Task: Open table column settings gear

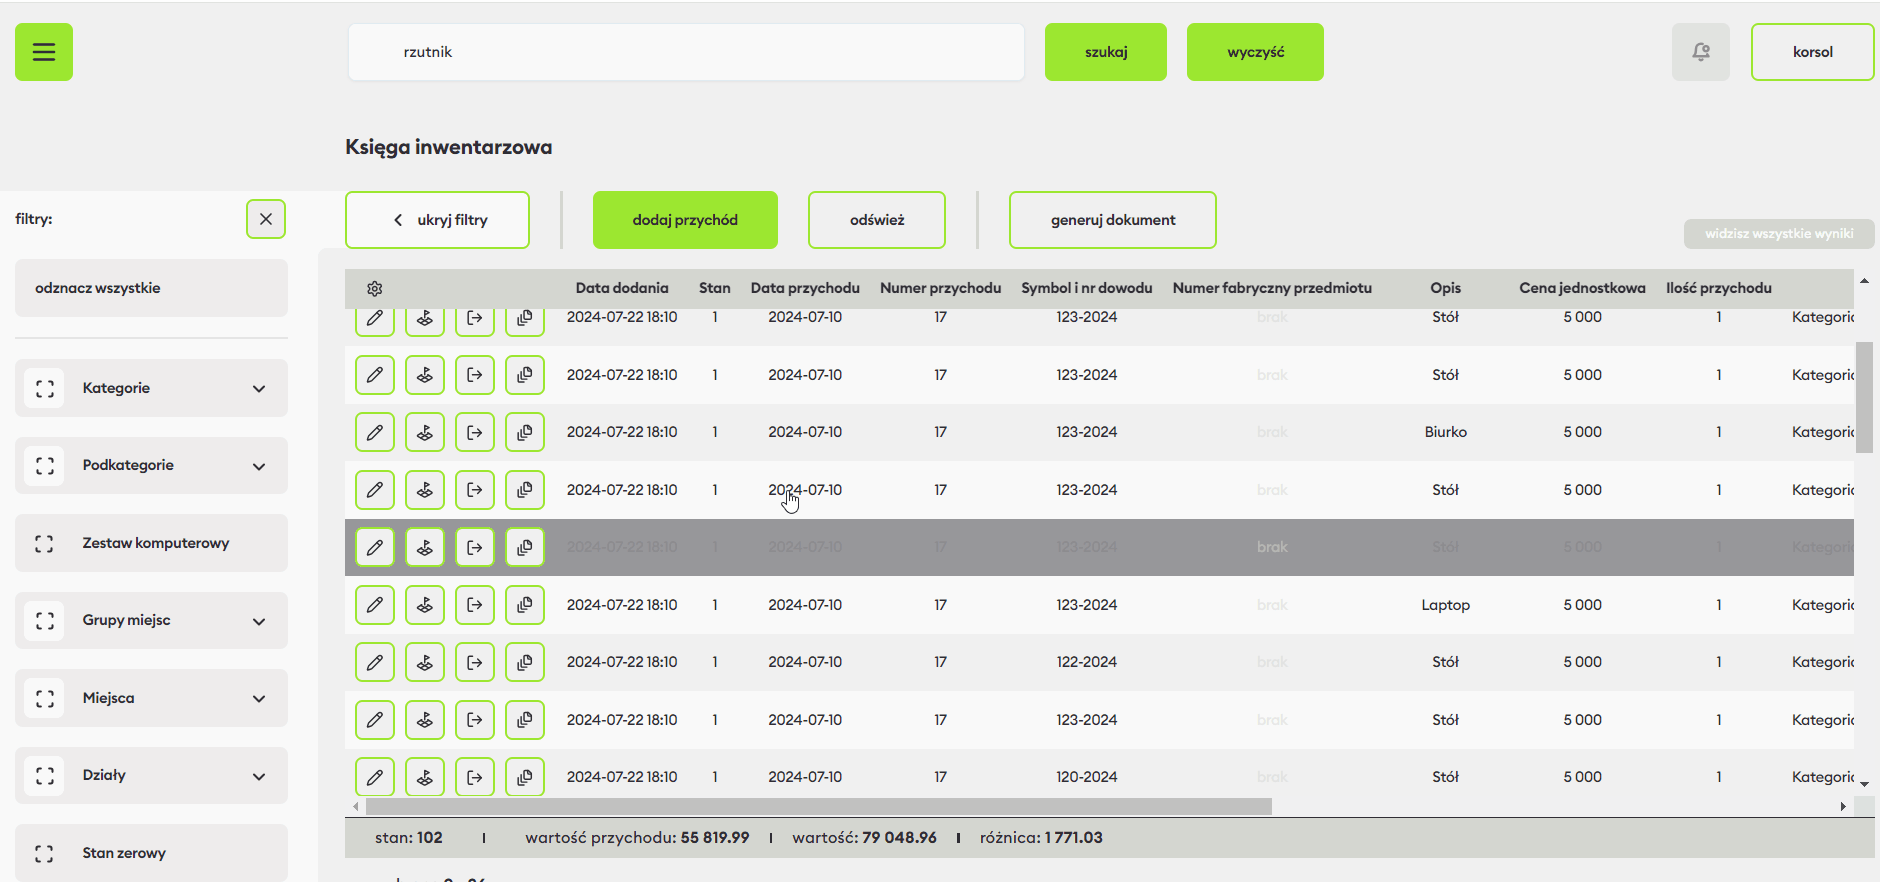Action: click(375, 289)
